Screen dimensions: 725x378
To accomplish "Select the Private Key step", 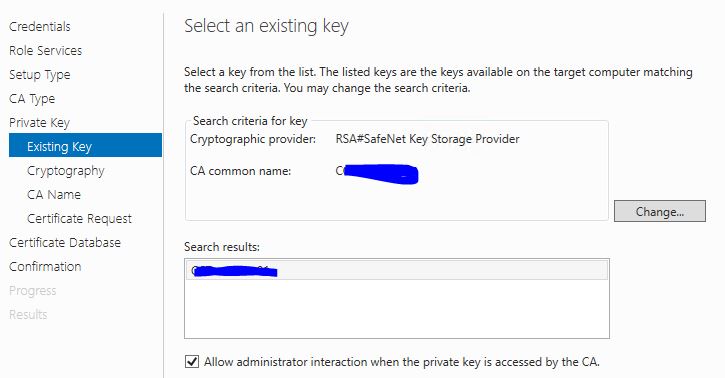I will 39,123.
